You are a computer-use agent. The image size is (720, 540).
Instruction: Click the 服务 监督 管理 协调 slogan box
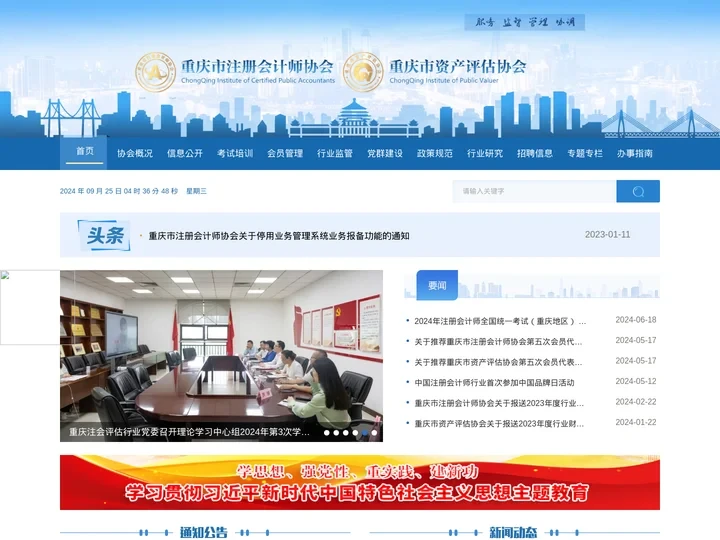pyautogui.click(x=524, y=22)
